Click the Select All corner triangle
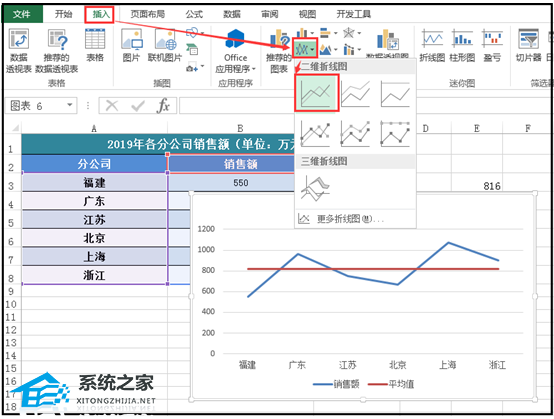 click(x=15, y=128)
